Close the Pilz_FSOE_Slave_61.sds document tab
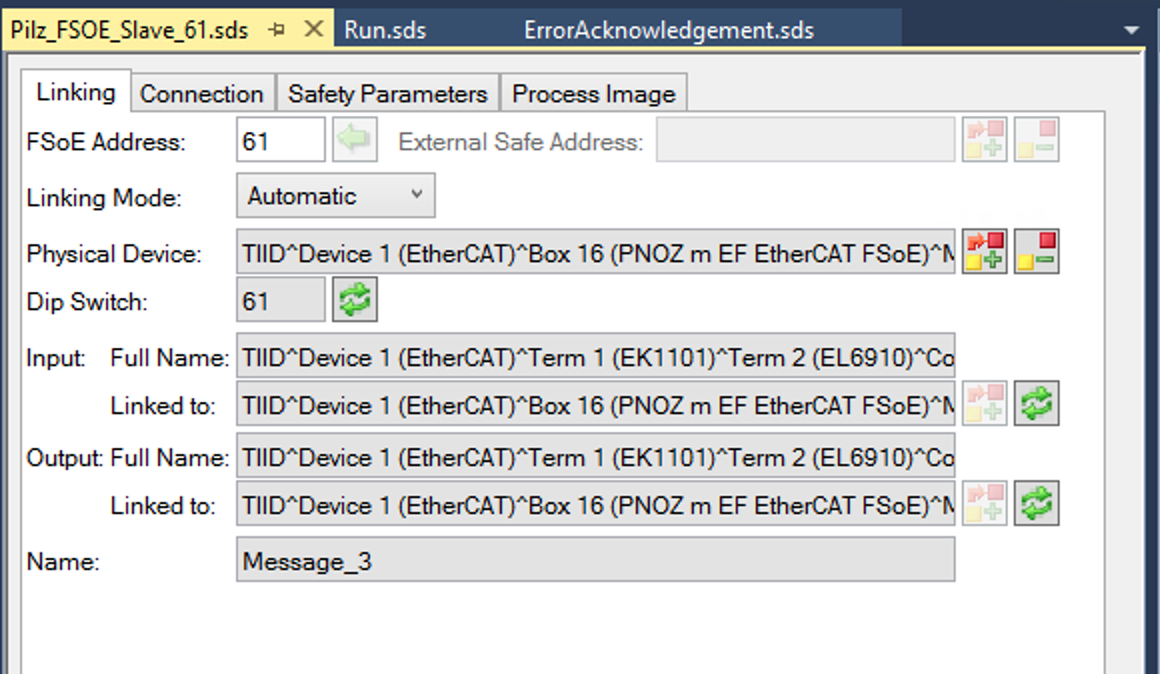1160x674 pixels. pyautogui.click(x=314, y=30)
